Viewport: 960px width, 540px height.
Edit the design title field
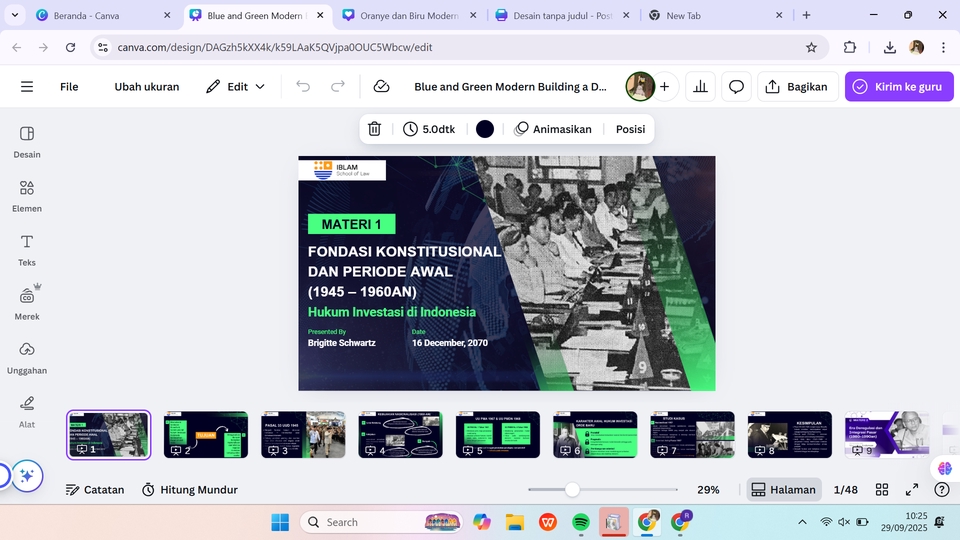pyautogui.click(x=510, y=86)
